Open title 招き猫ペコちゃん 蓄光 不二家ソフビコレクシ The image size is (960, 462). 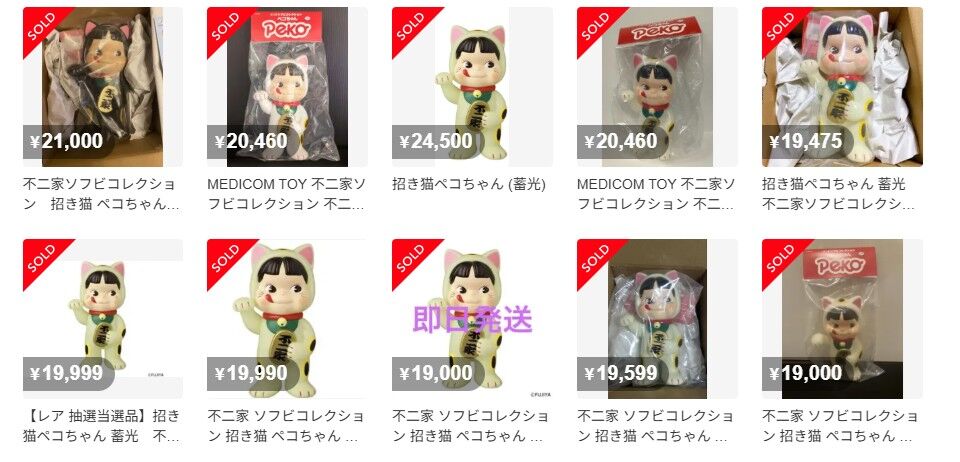(838, 194)
